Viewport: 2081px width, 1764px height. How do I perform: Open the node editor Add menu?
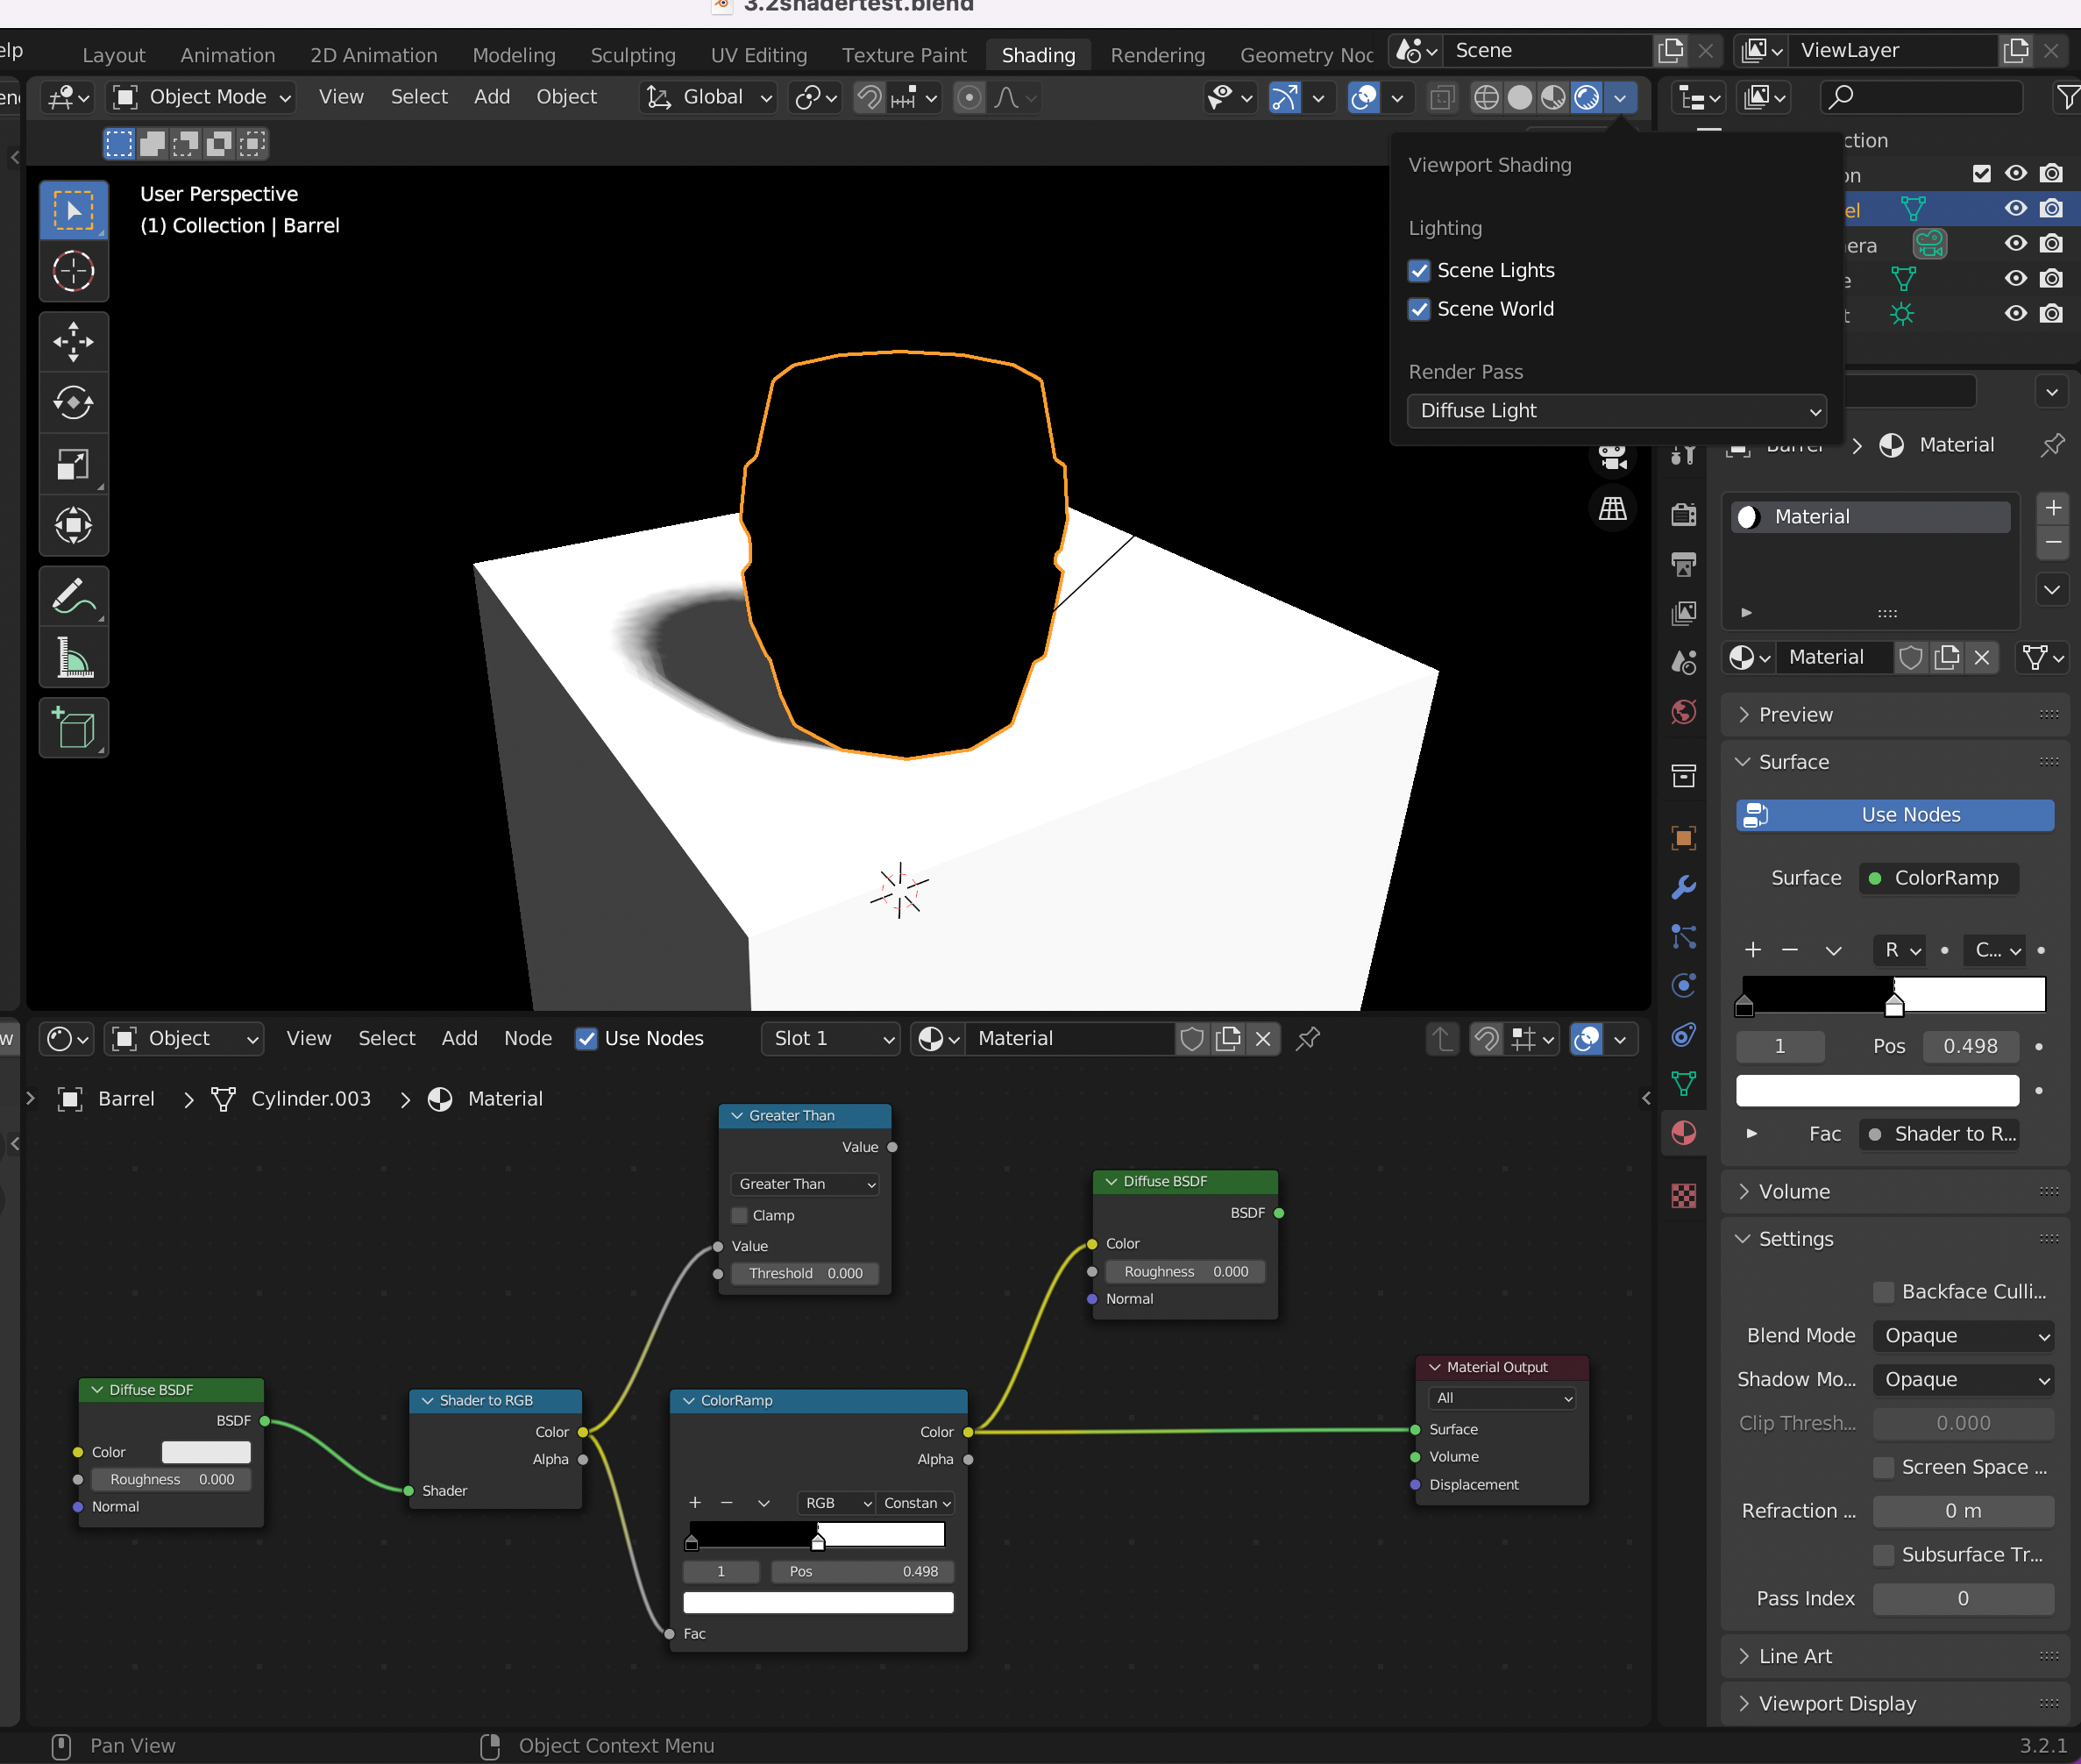click(460, 1039)
